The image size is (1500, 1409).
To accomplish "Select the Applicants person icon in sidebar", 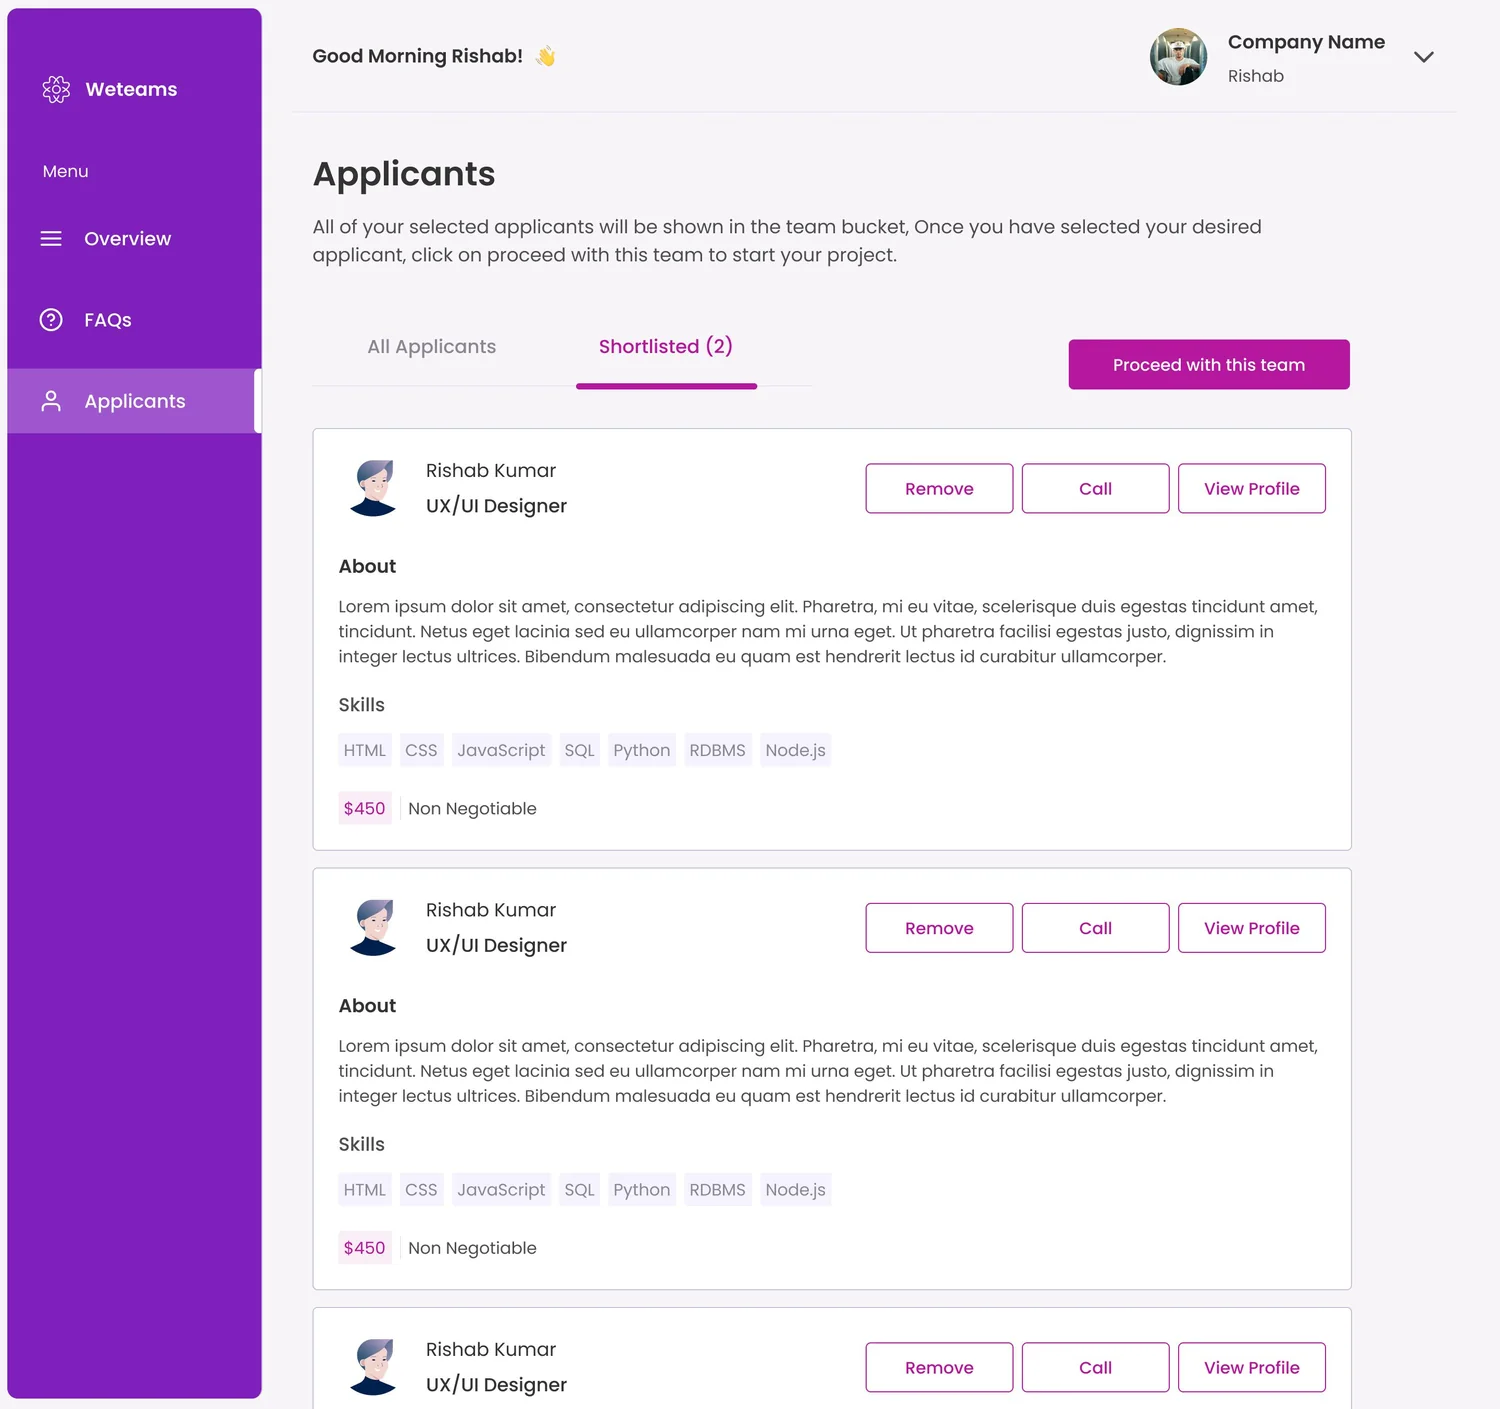I will pos(51,401).
